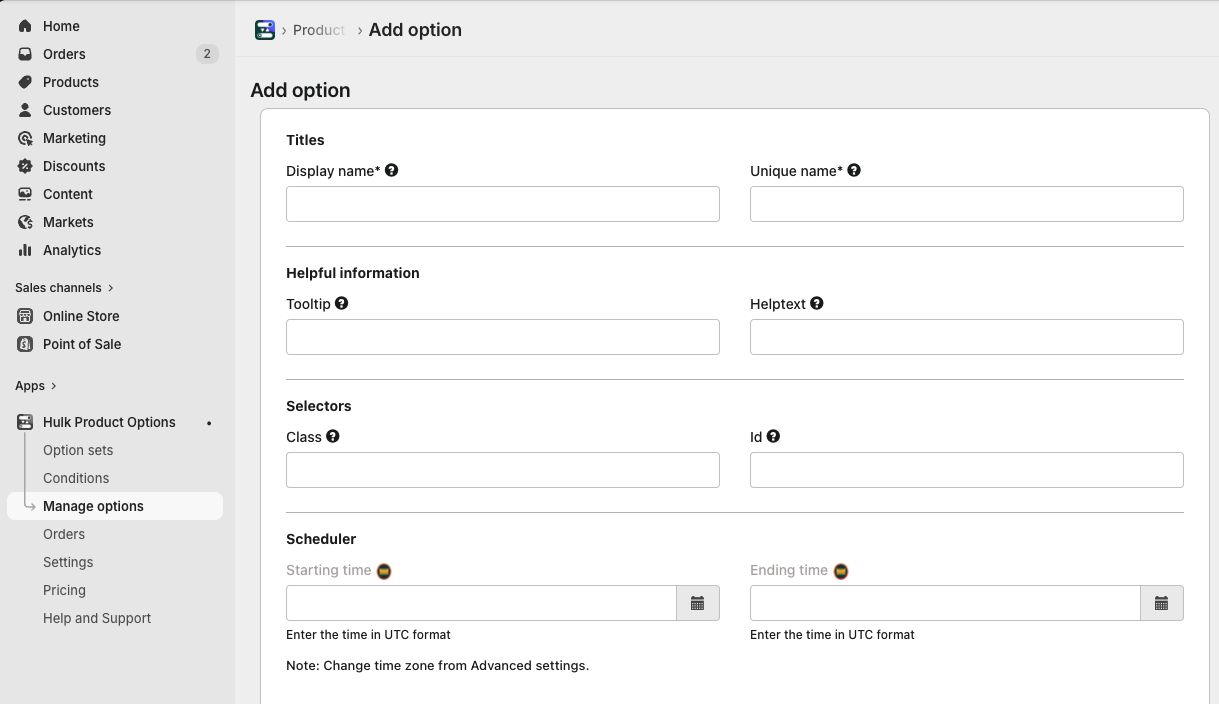Expand the Apps section
The height and width of the screenshot is (704, 1219).
point(36,385)
